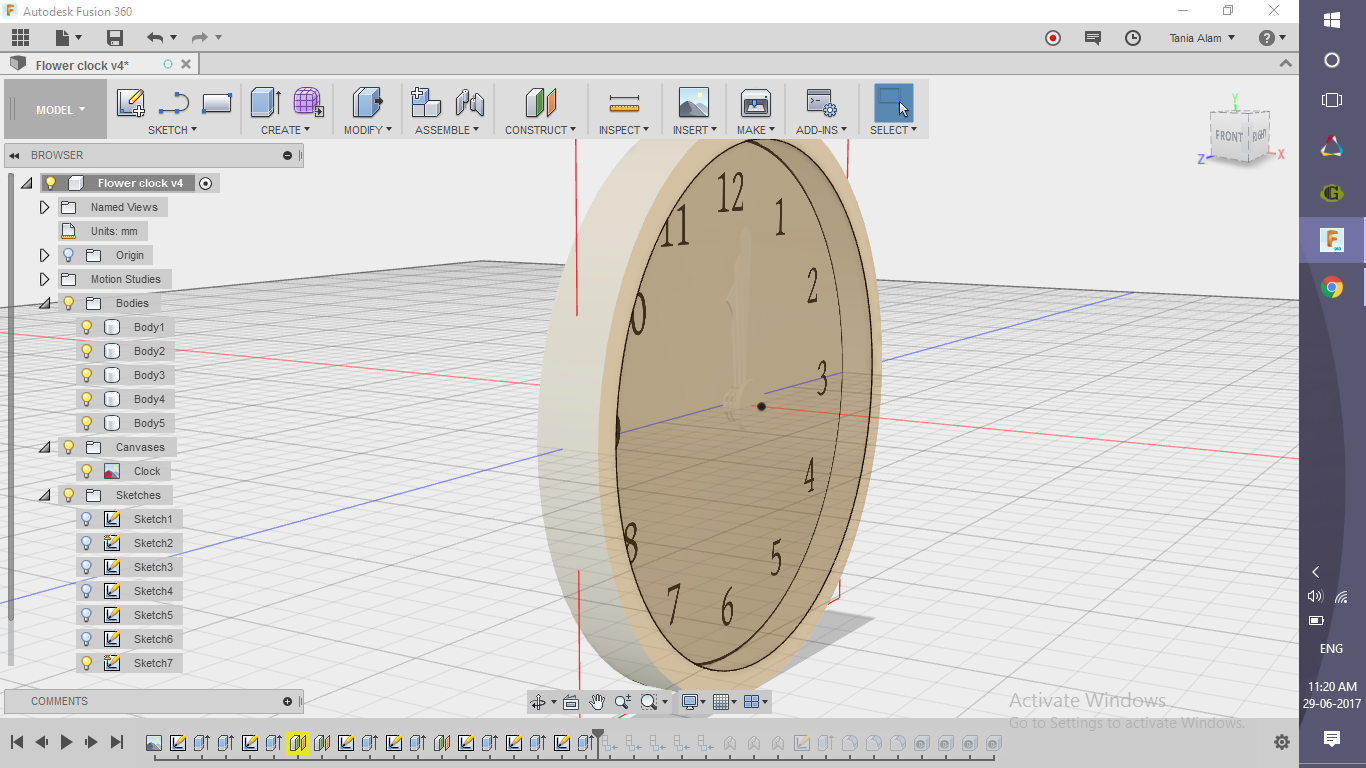The image size is (1366, 768).
Task: Jump to timeline end
Action: (117, 742)
